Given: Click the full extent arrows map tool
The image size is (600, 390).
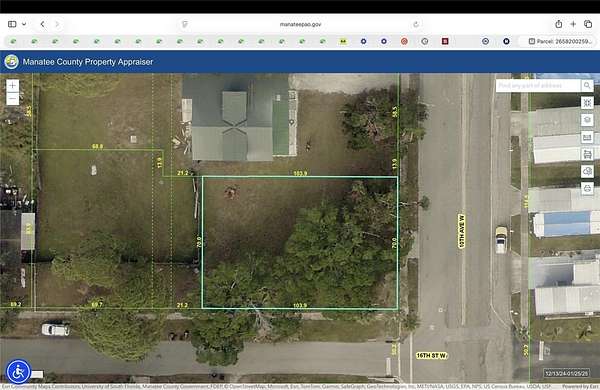Looking at the screenshot, I should coord(587,103).
